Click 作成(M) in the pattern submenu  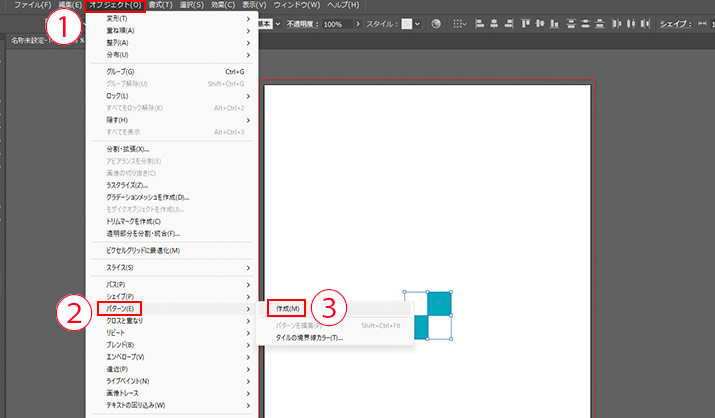tap(289, 309)
